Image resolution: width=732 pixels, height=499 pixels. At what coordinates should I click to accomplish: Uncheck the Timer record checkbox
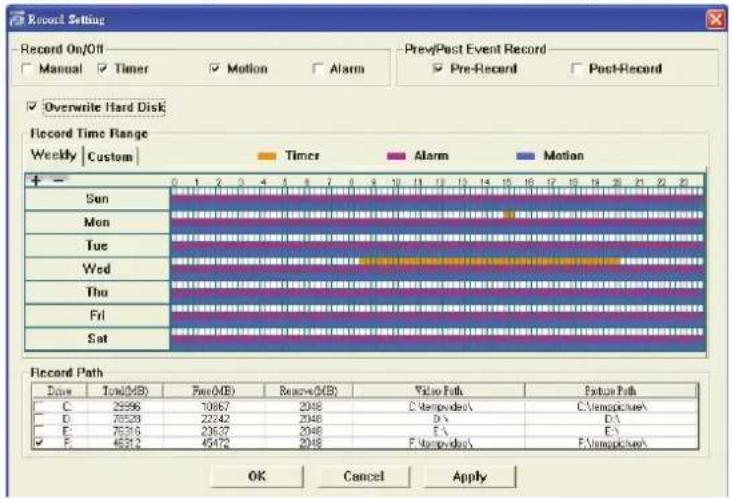pos(103,69)
